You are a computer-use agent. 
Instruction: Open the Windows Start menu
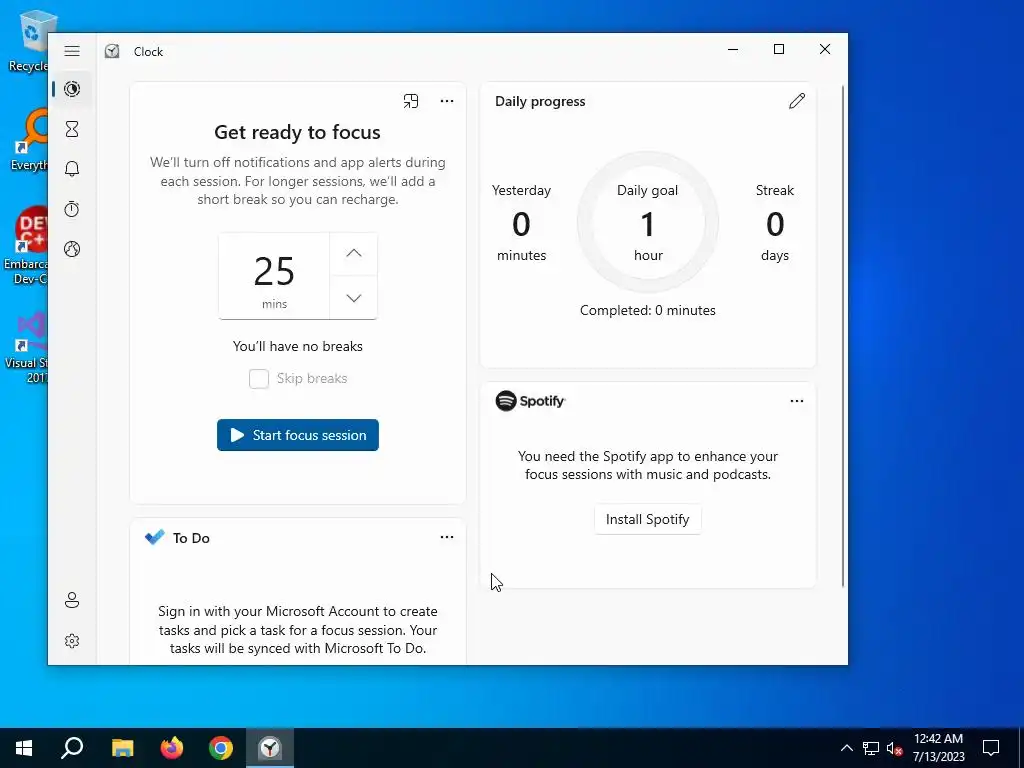click(24, 748)
